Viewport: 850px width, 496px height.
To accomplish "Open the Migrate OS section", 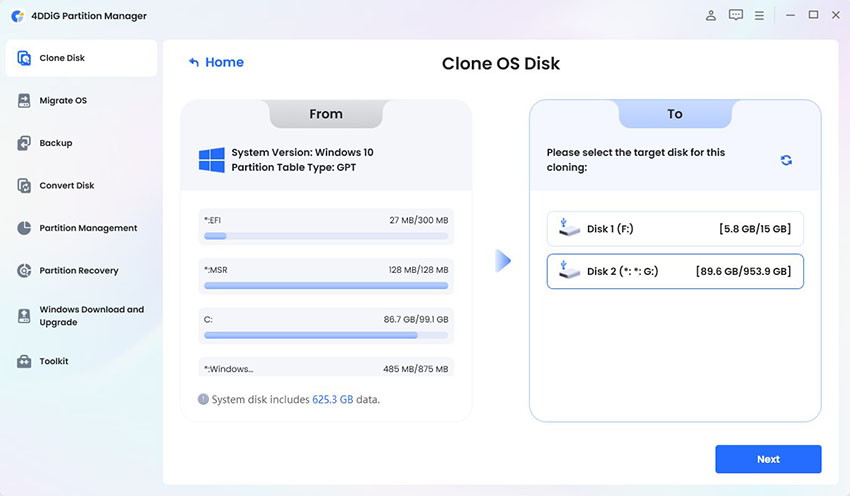I will [x=63, y=100].
